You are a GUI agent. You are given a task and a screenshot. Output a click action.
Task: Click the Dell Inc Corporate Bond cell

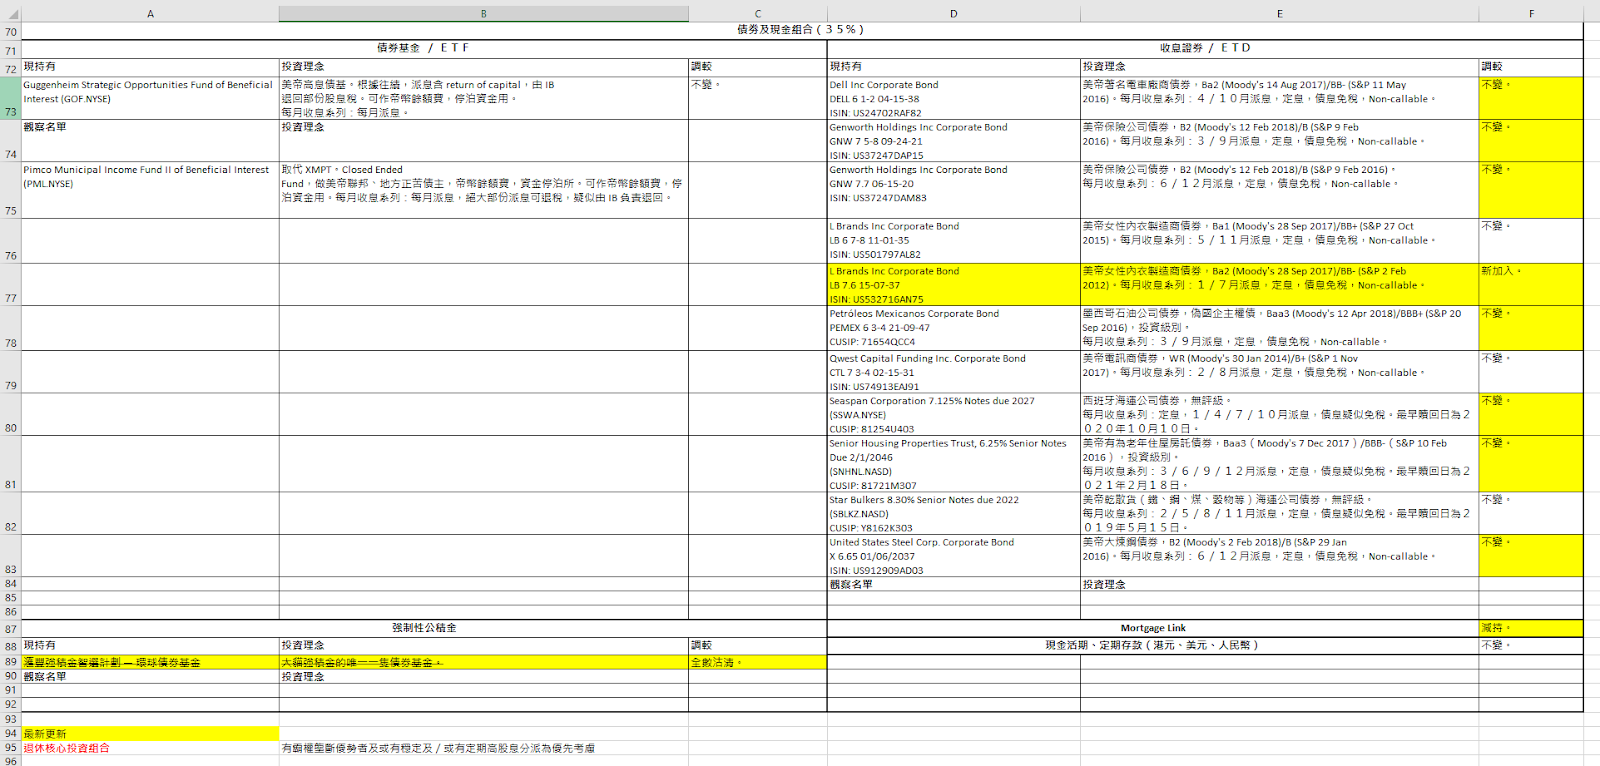[954, 98]
